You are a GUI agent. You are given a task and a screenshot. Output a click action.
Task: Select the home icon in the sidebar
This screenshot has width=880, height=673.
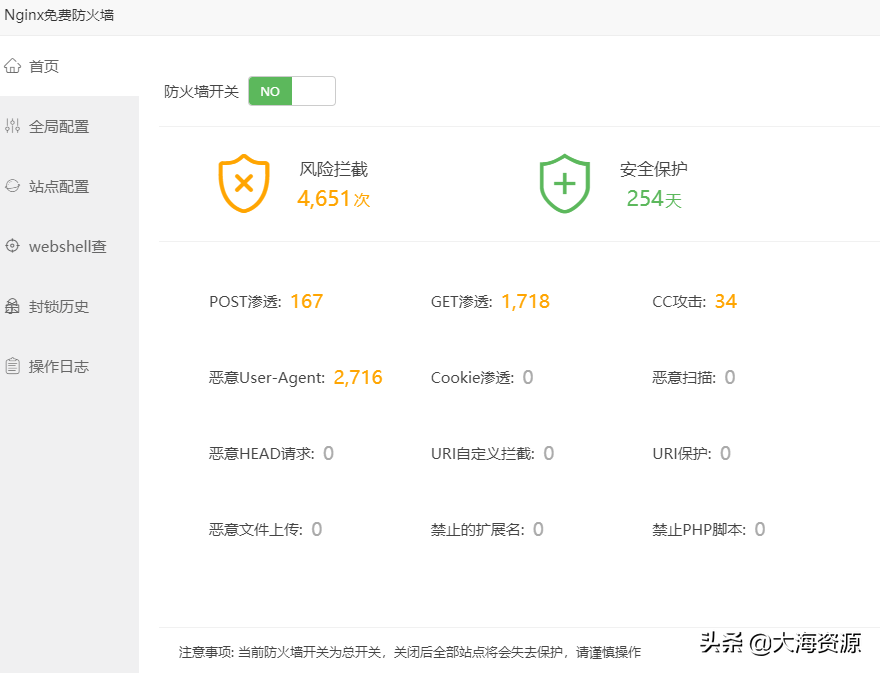13,65
